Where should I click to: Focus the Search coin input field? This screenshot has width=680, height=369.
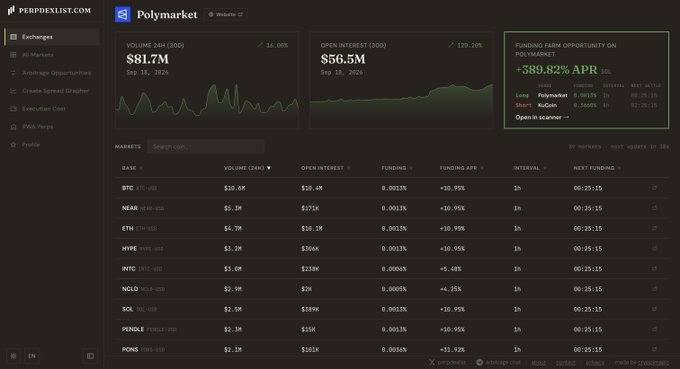[206, 147]
